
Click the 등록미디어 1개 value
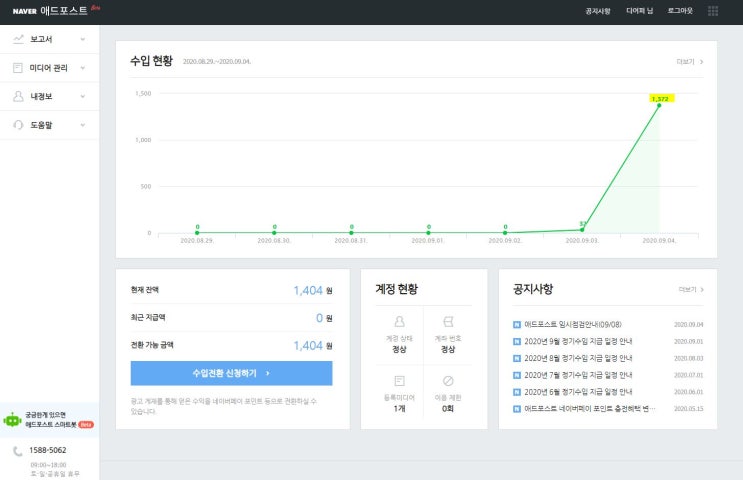399,408
